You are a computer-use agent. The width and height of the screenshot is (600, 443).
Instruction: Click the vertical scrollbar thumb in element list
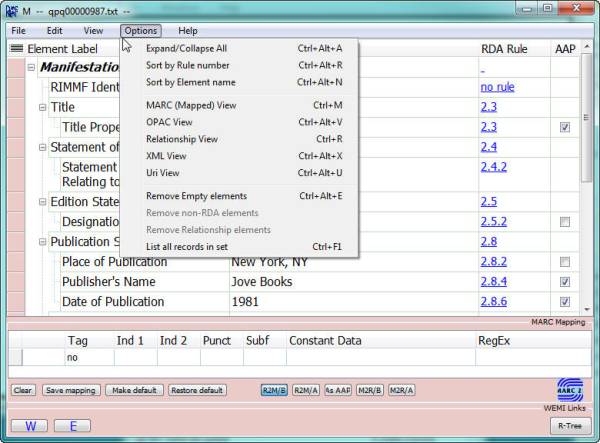point(586,118)
